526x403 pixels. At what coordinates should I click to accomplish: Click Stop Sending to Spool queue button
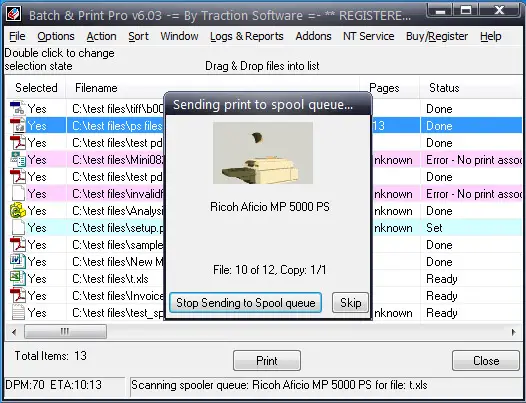point(246,303)
